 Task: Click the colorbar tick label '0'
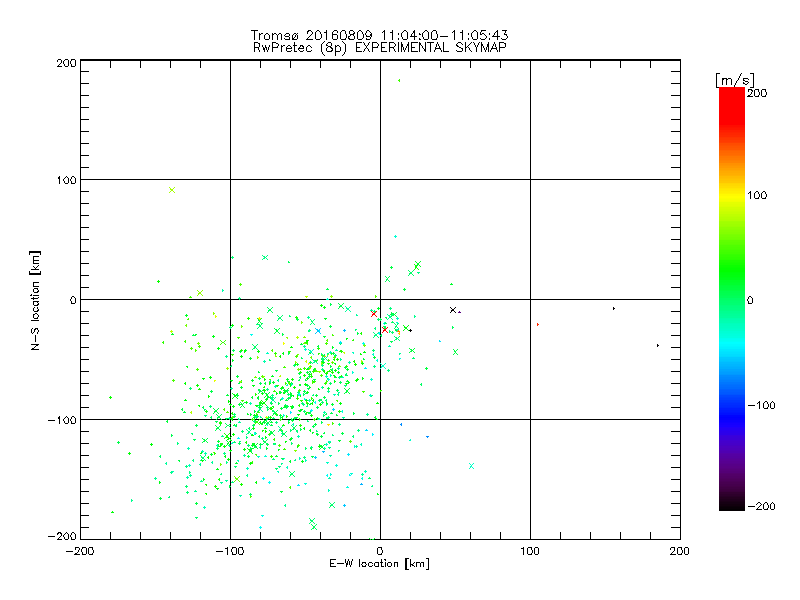[750, 300]
